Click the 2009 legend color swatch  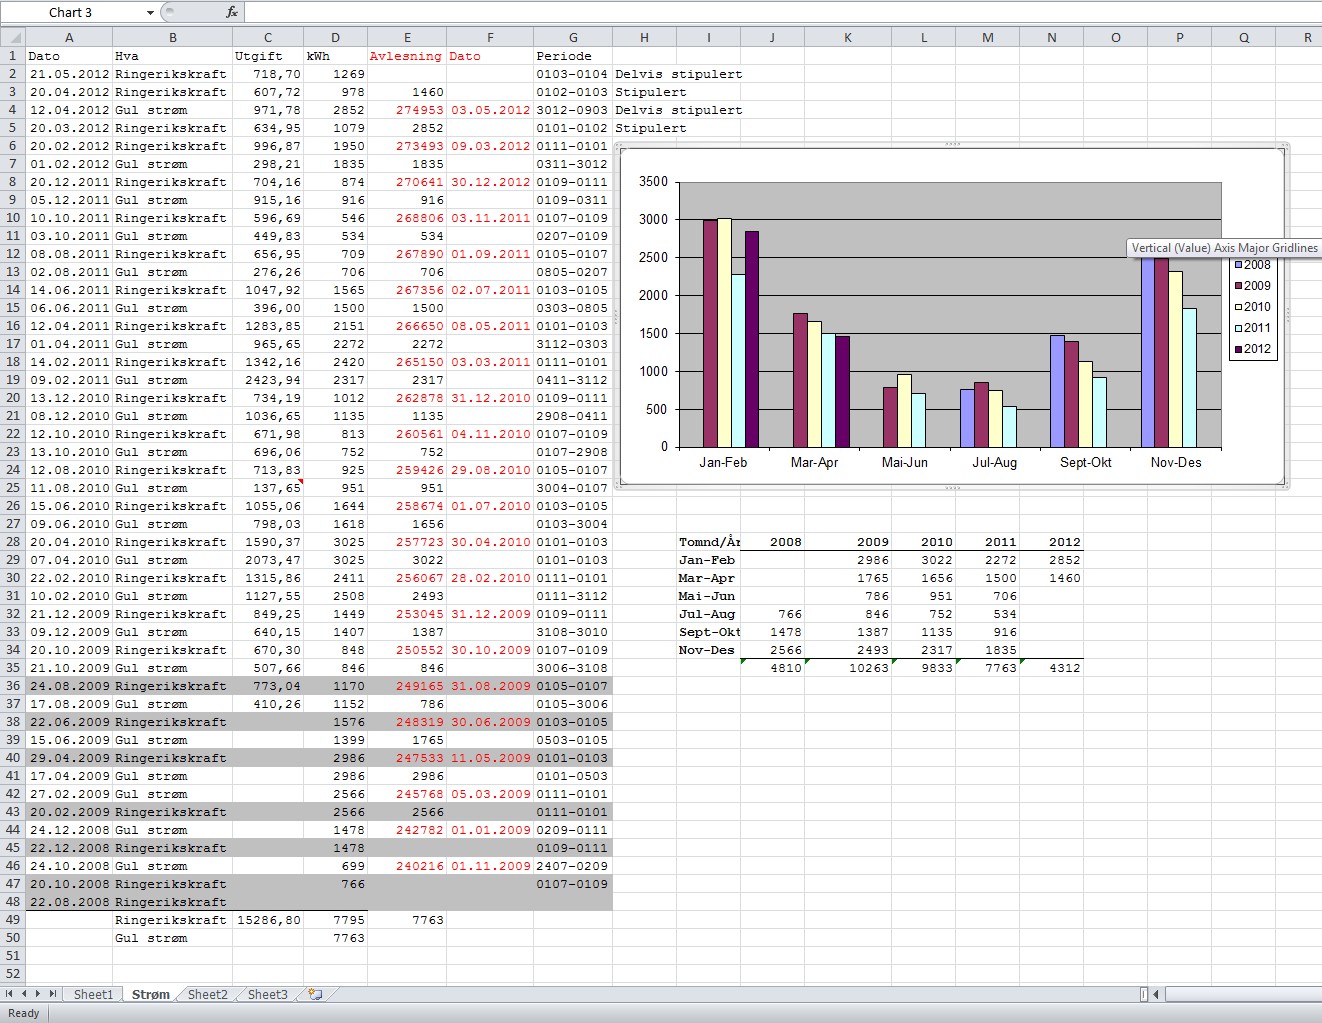[x=1238, y=286]
